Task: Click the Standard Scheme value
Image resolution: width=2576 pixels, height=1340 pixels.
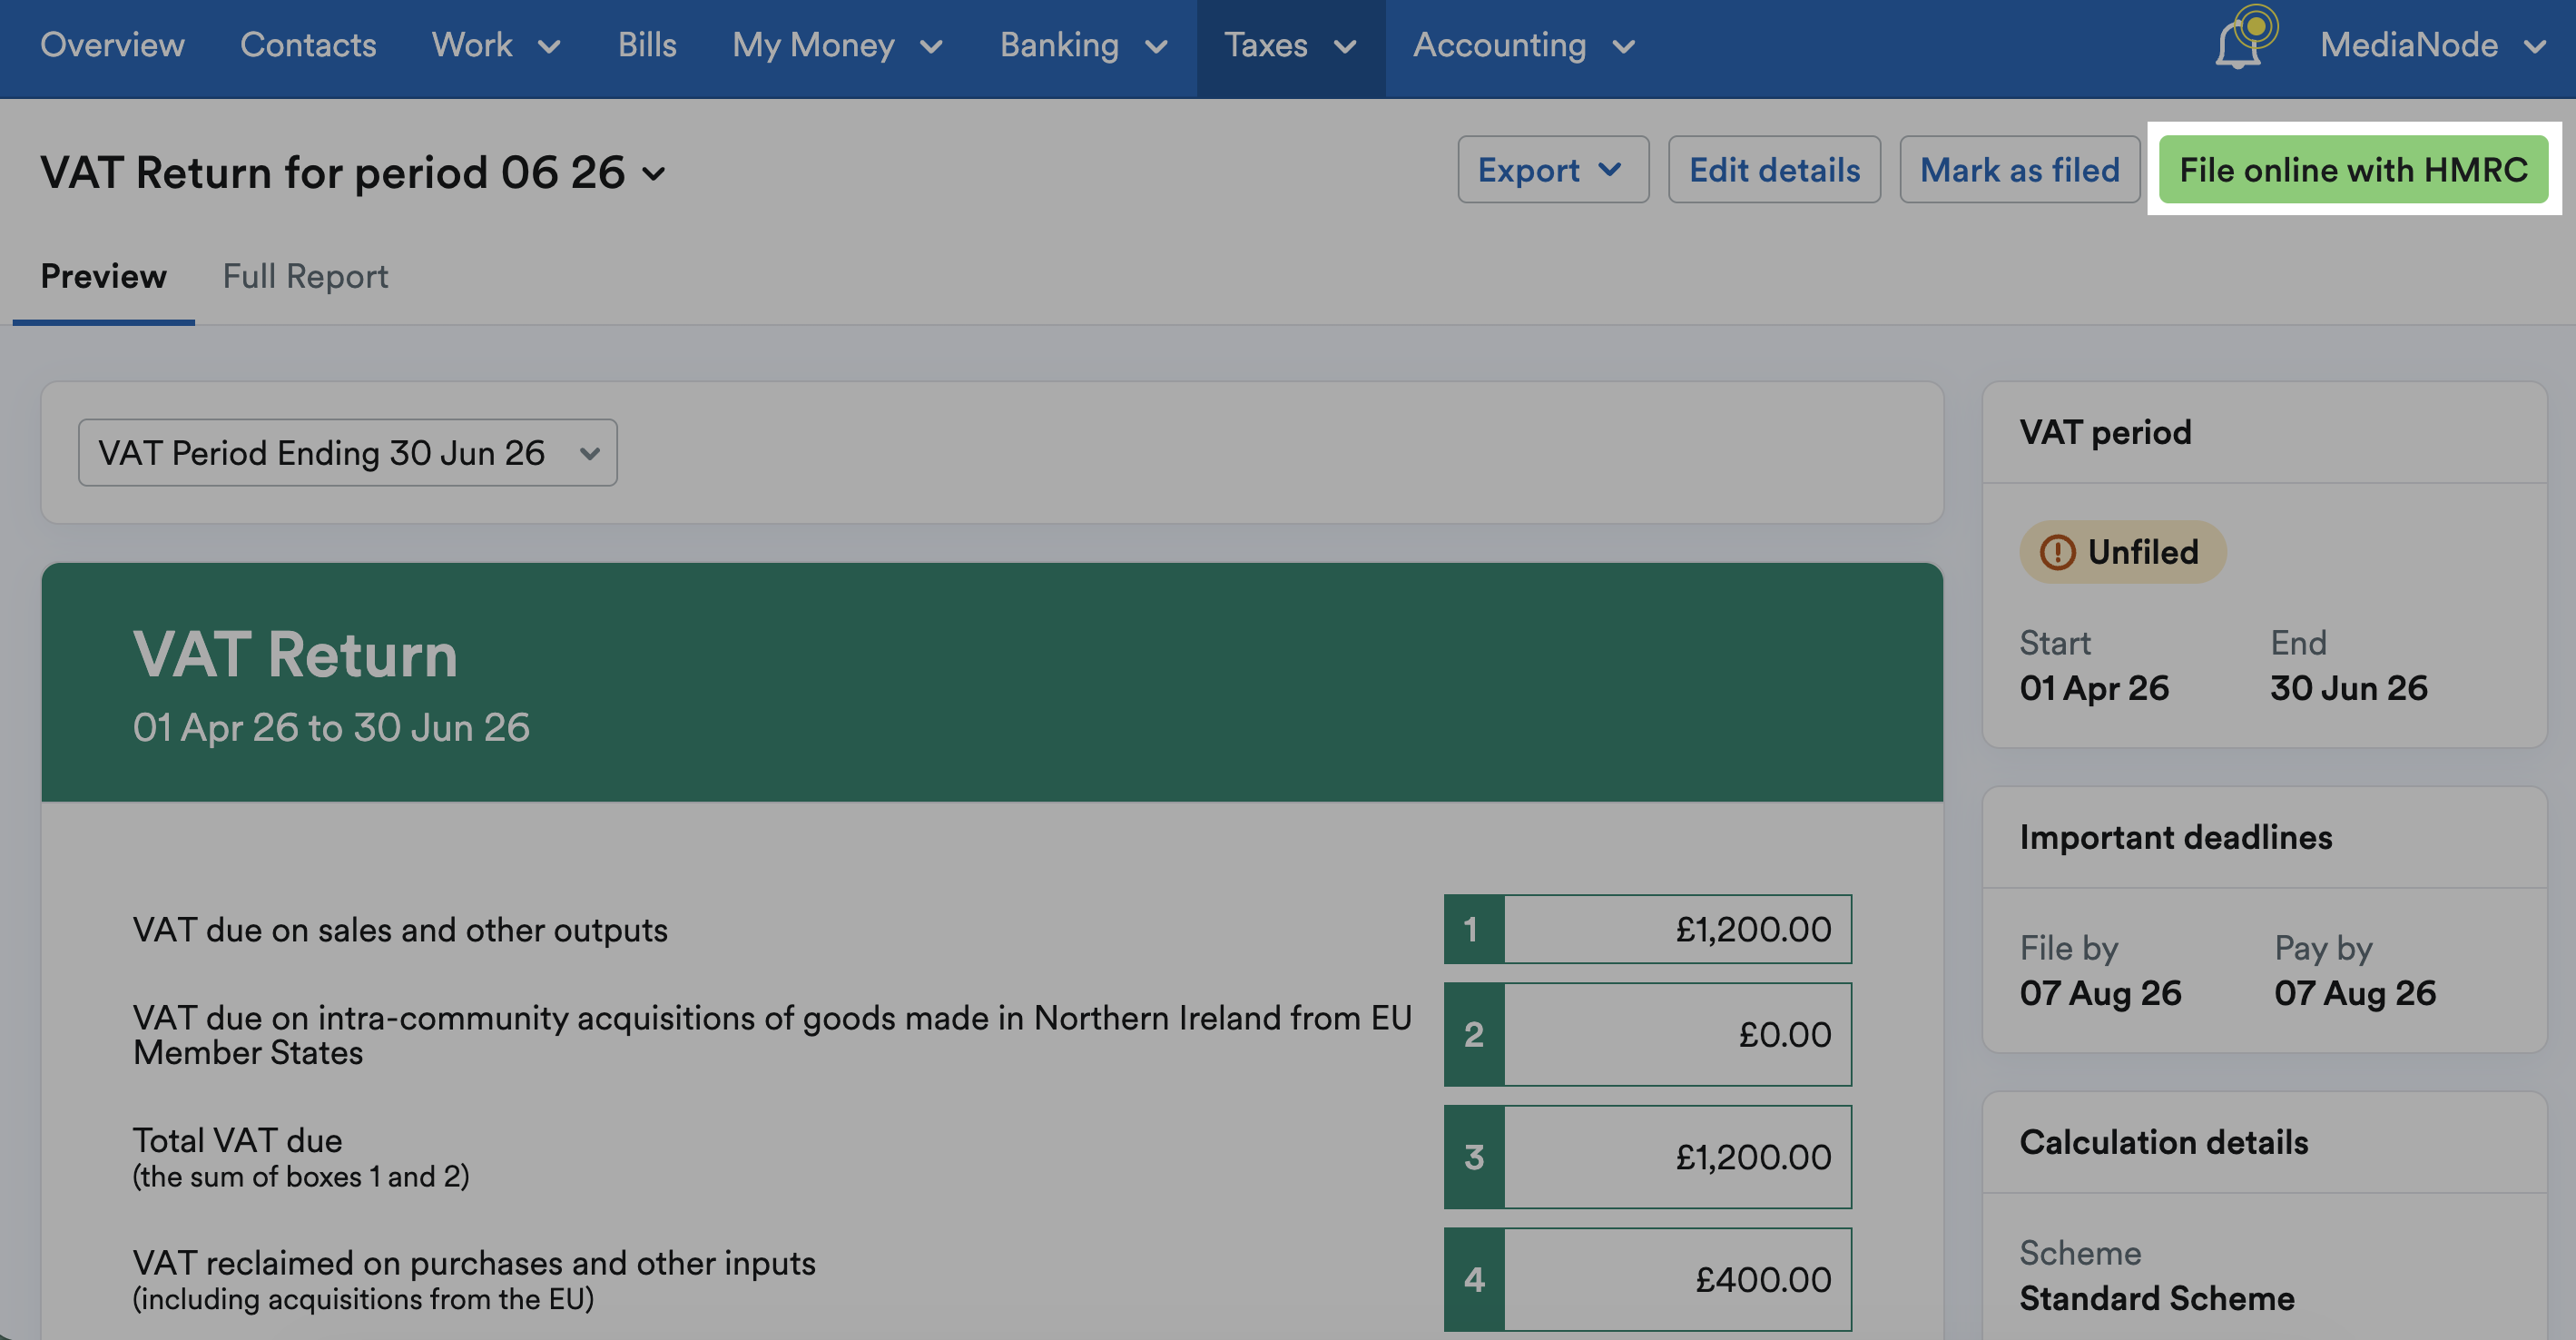Action: point(2157,1298)
